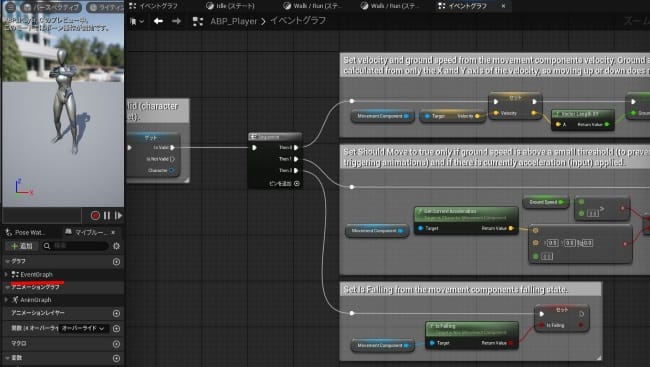
Task: Go forward with the right arrow
Action: pyautogui.click(x=176, y=21)
